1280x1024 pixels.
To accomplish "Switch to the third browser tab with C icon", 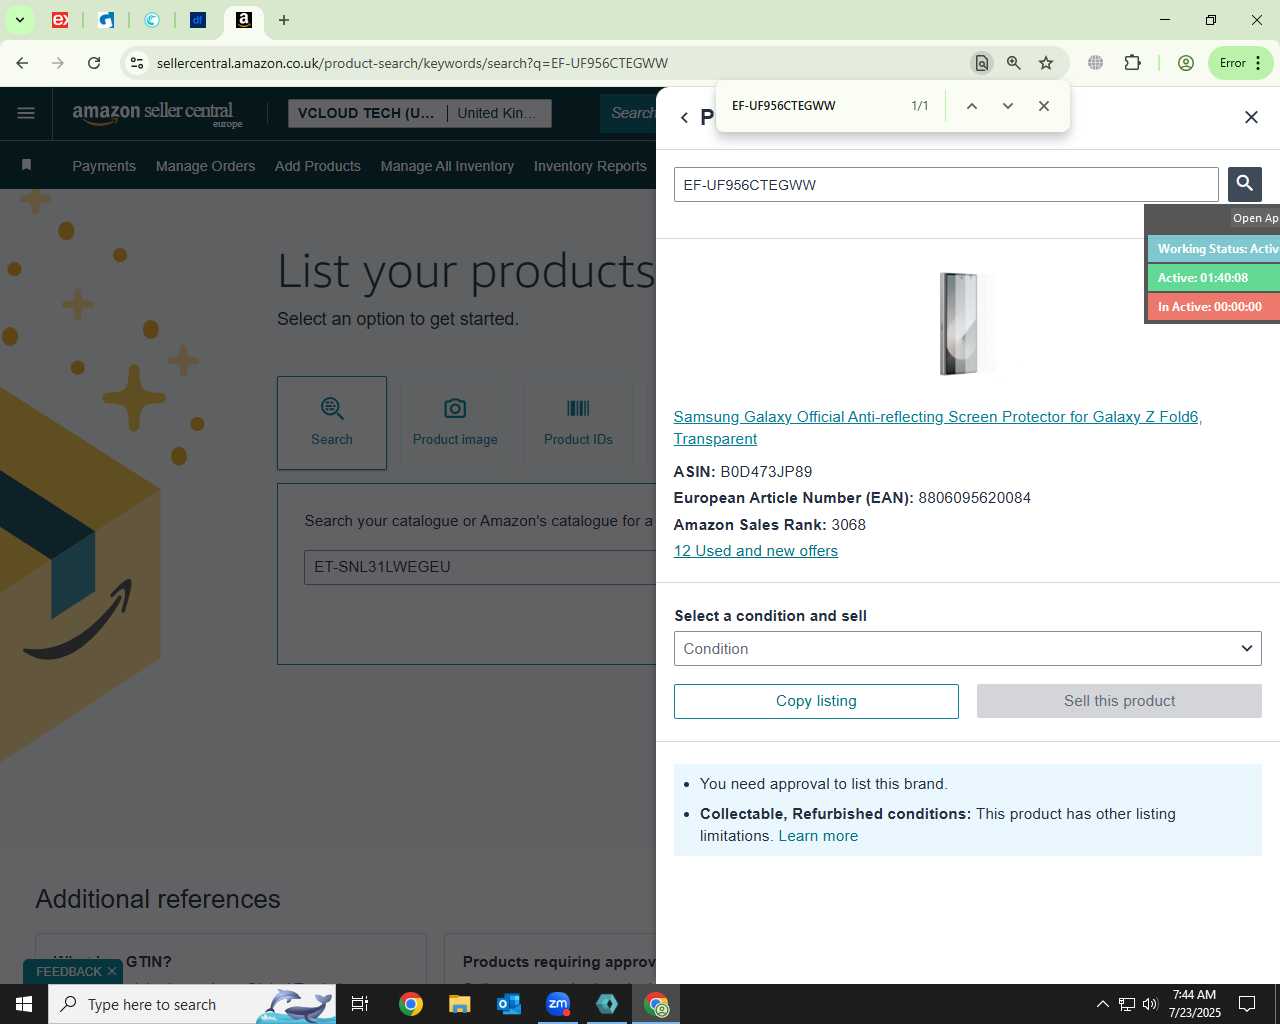I will coord(152,20).
